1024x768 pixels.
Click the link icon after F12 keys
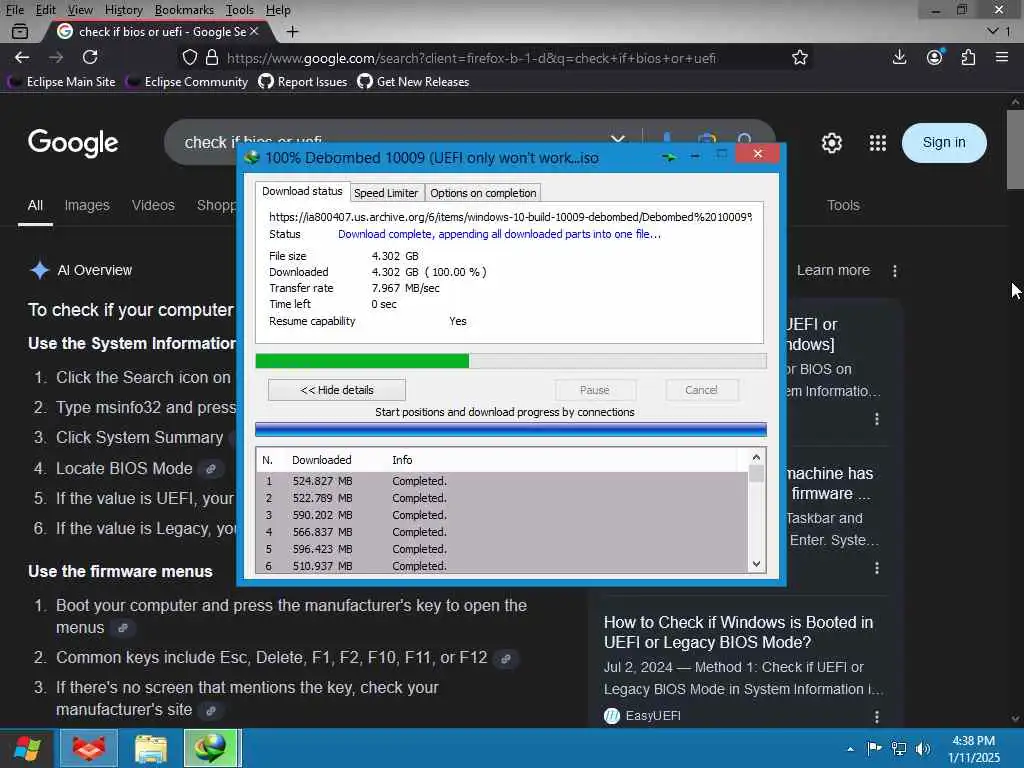pyautogui.click(x=505, y=658)
